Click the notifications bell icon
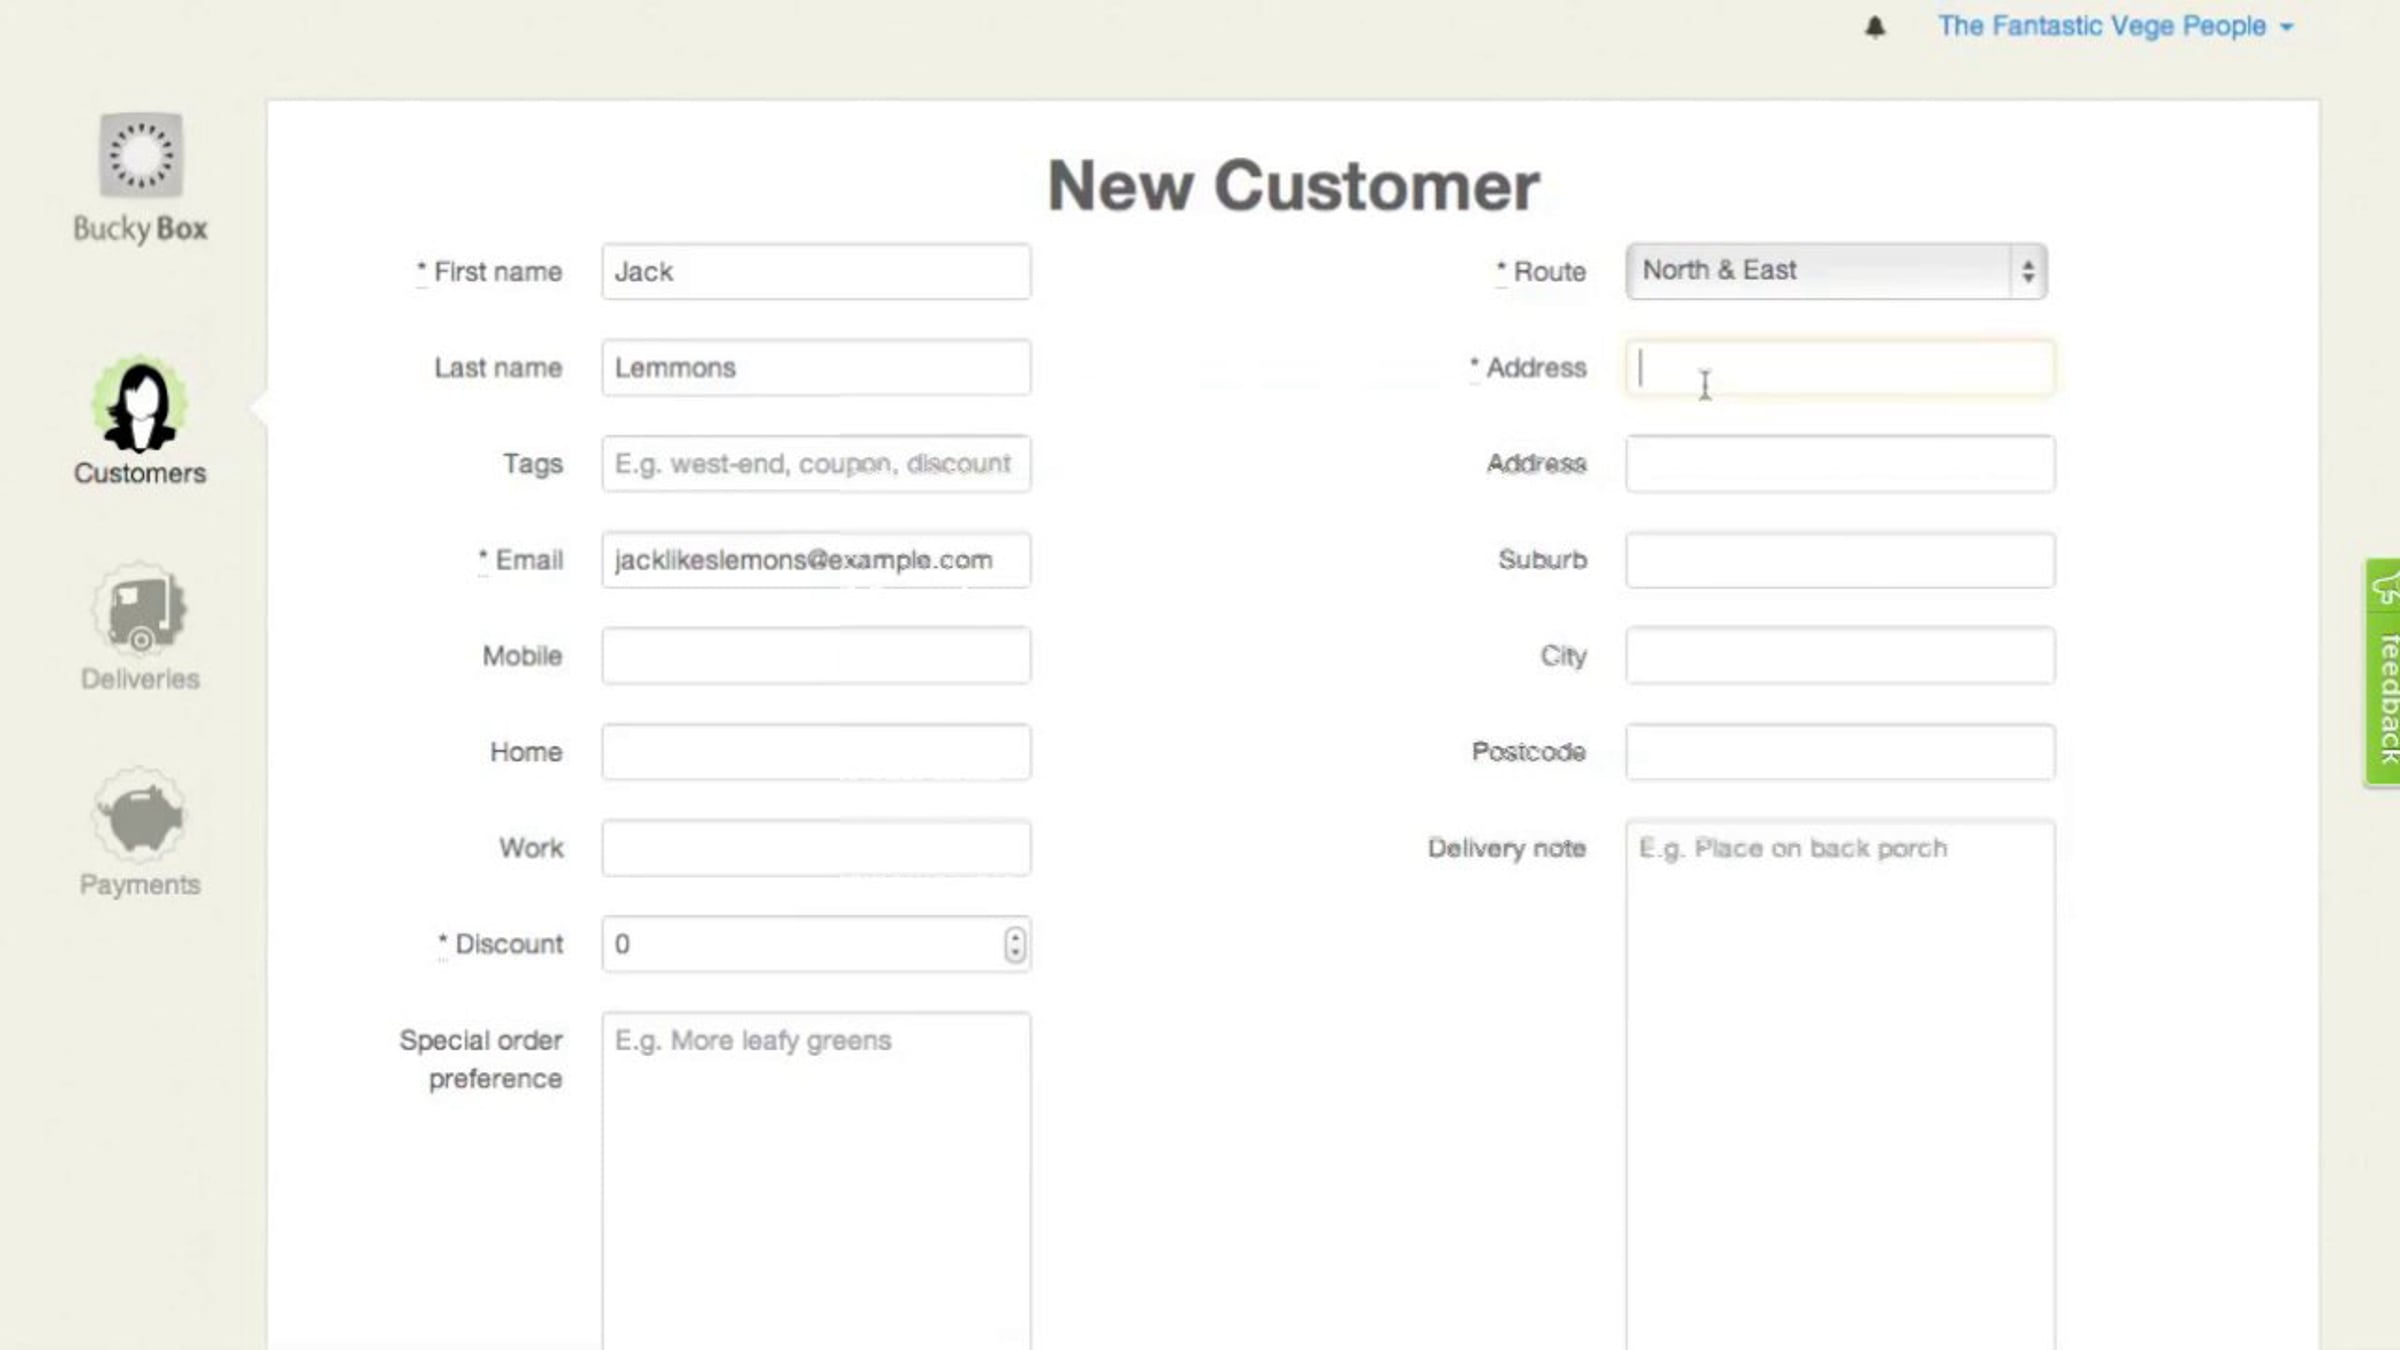The width and height of the screenshot is (2400, 1350). click(x=1875, y=27)
